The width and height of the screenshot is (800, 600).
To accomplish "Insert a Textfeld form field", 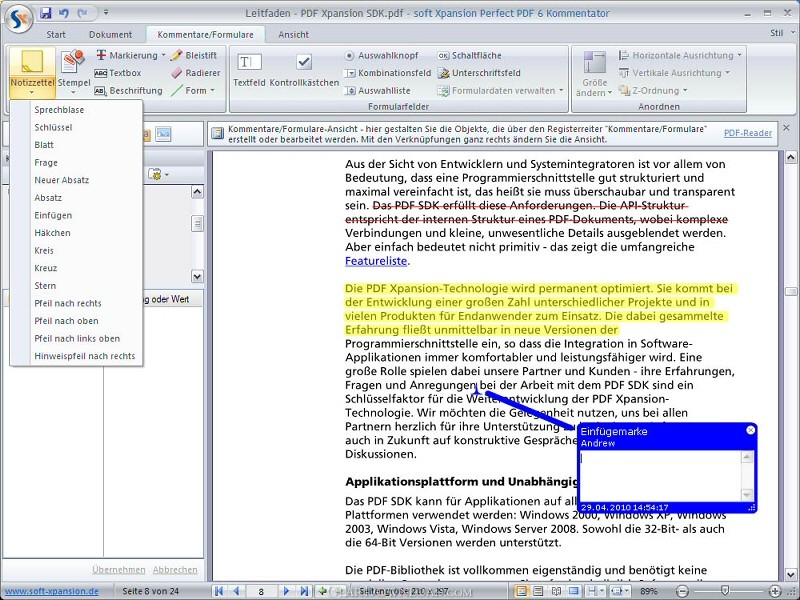I will coord(248,70).
